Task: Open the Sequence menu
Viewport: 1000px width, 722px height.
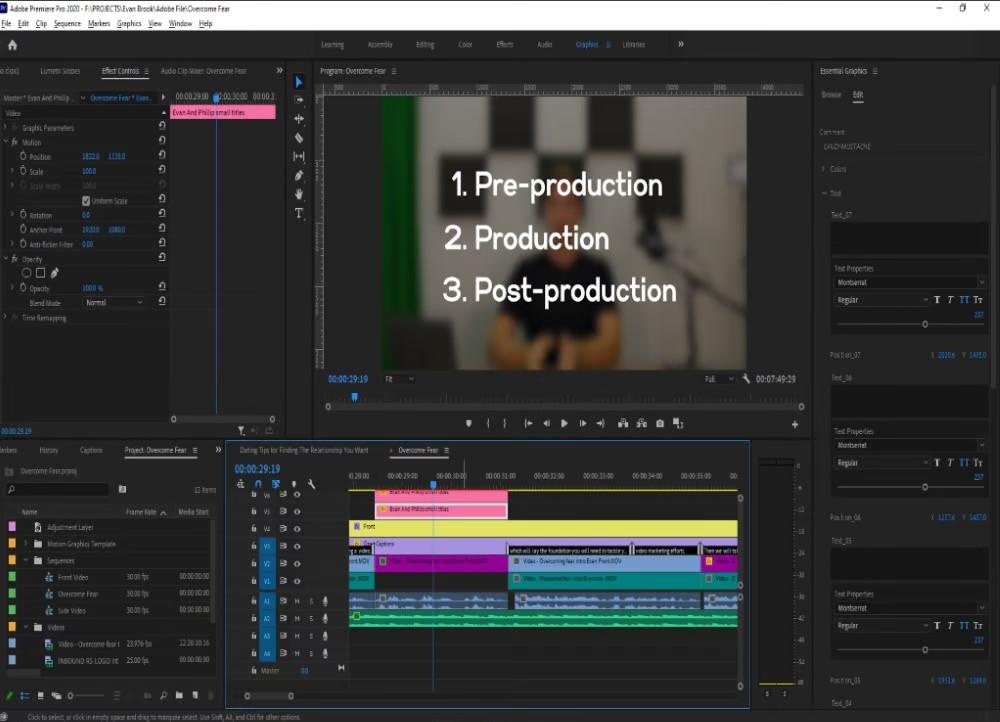Action: click(x=67, y=24)
